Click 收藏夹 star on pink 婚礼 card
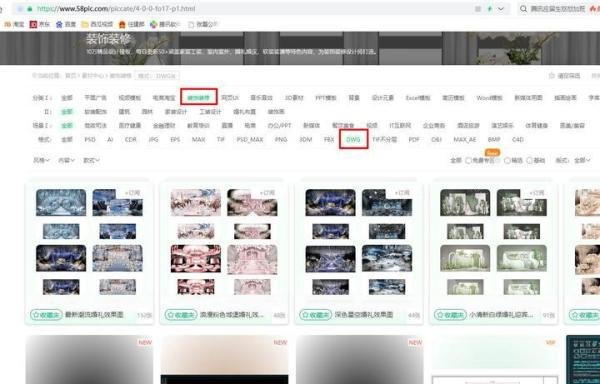The height and width of the screenshot is (384, 600). 181,315
